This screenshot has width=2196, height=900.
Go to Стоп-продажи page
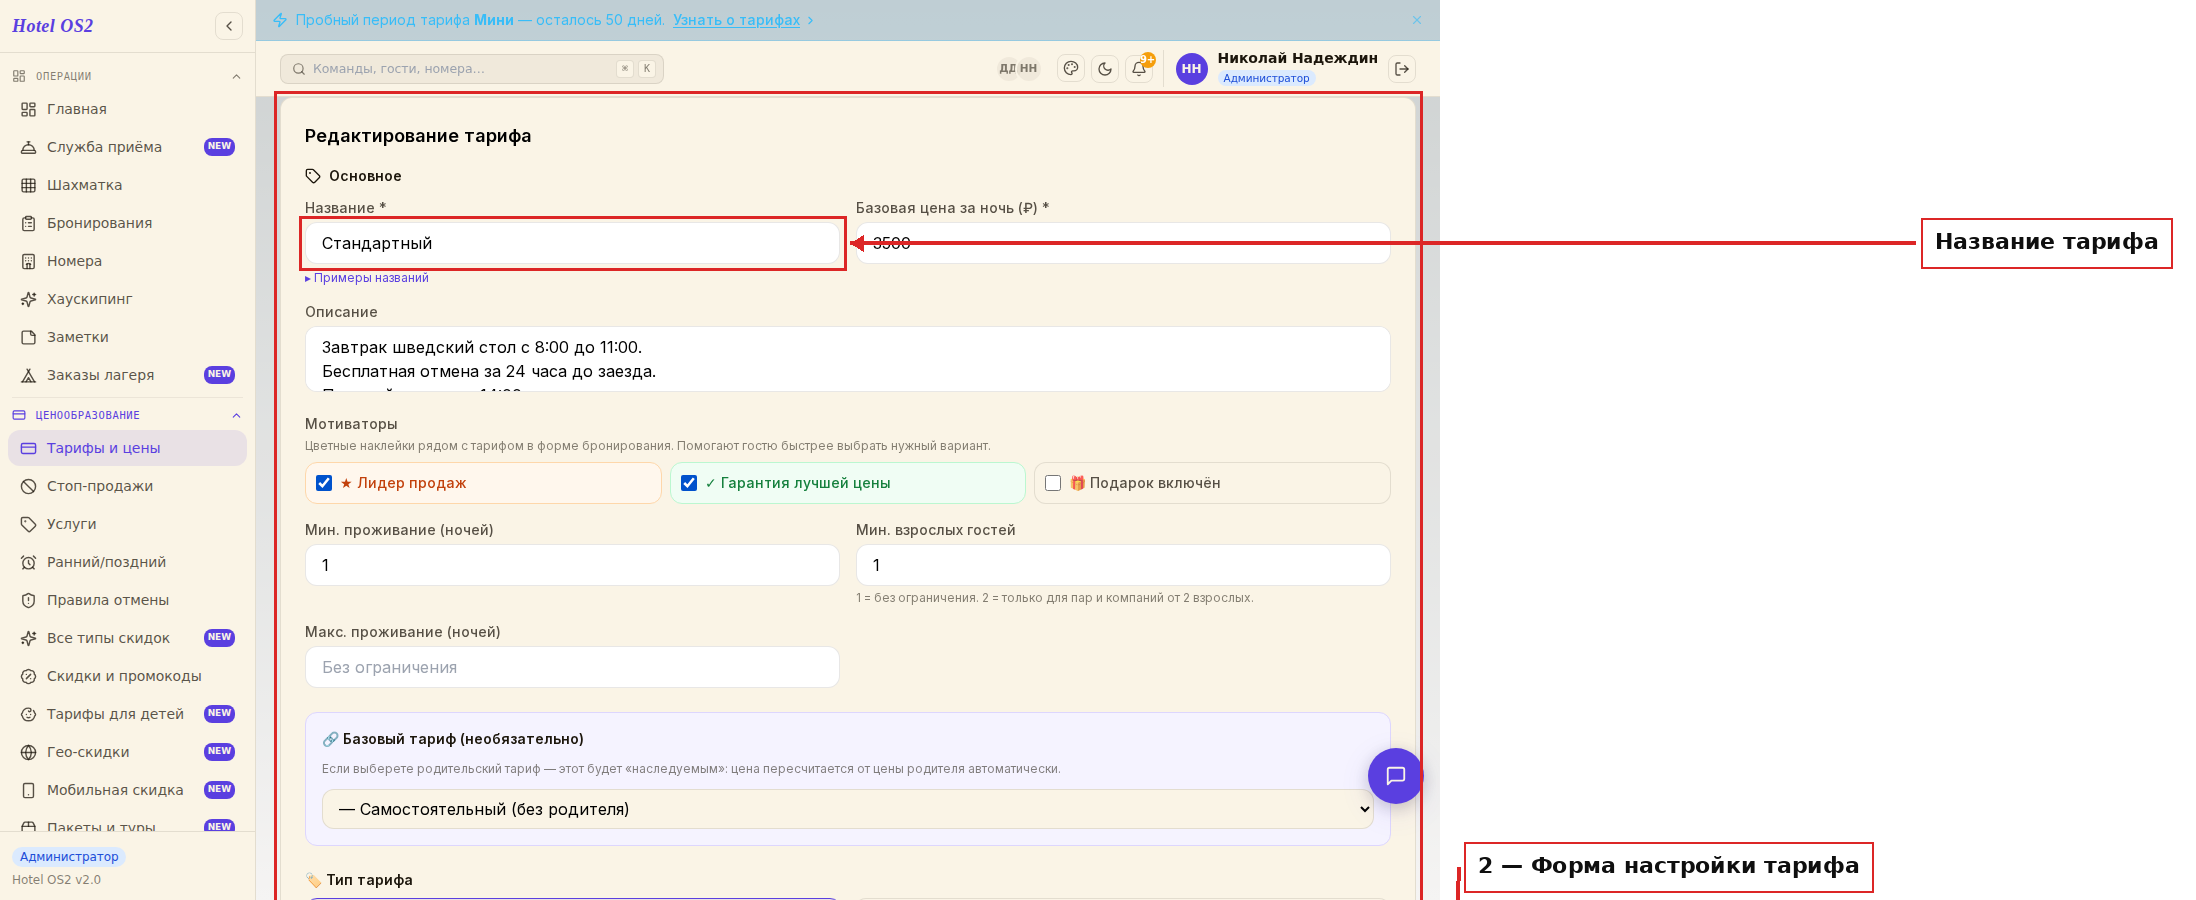coord(127,486)
